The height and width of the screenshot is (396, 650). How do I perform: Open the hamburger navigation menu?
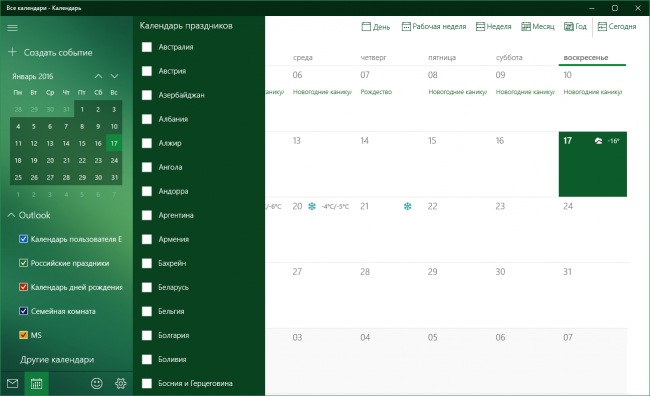click(12, 28)
